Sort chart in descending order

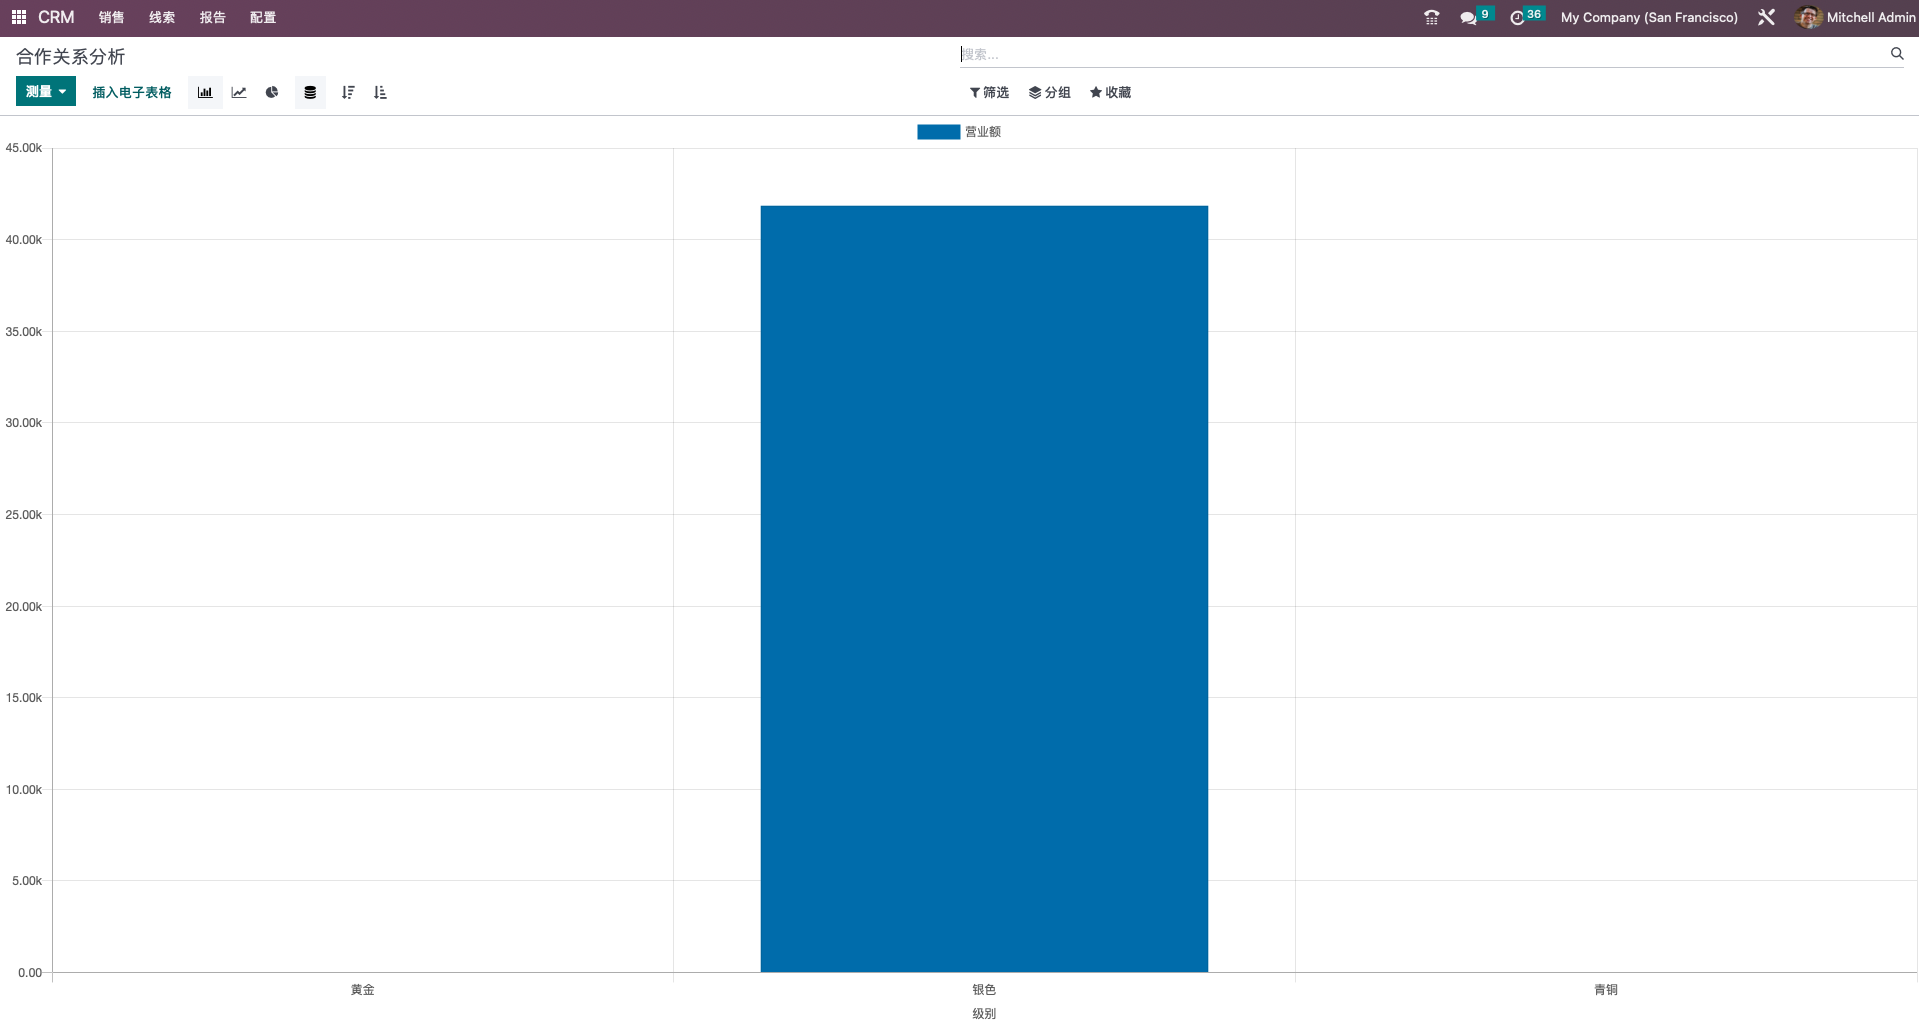click(x=348, y=92)
